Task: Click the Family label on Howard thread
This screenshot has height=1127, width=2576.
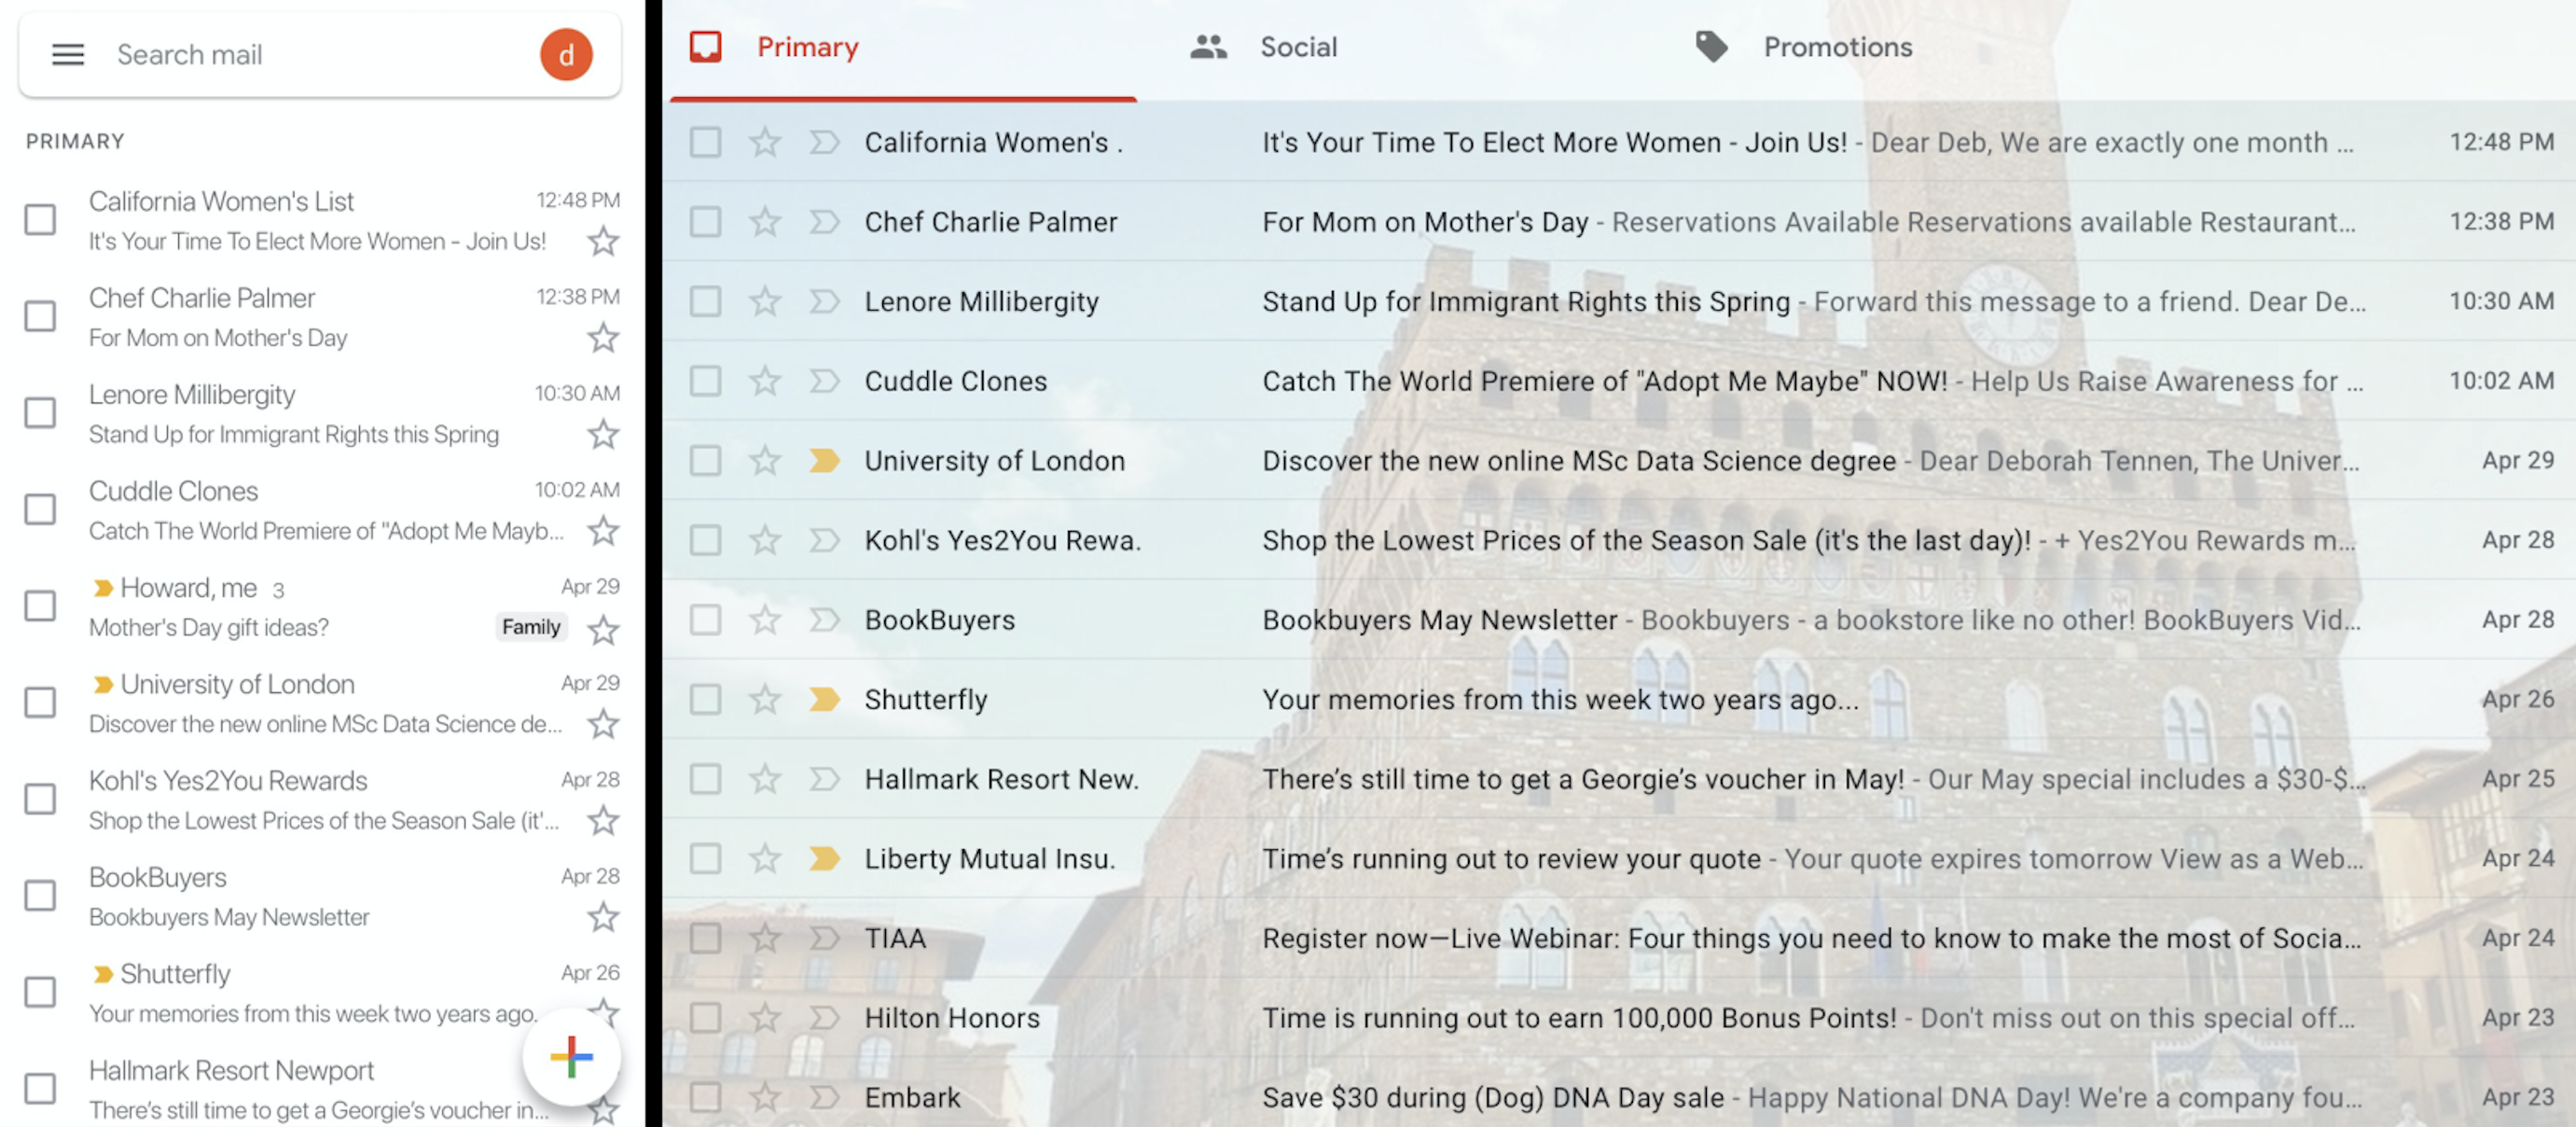Action: point(531,627)
